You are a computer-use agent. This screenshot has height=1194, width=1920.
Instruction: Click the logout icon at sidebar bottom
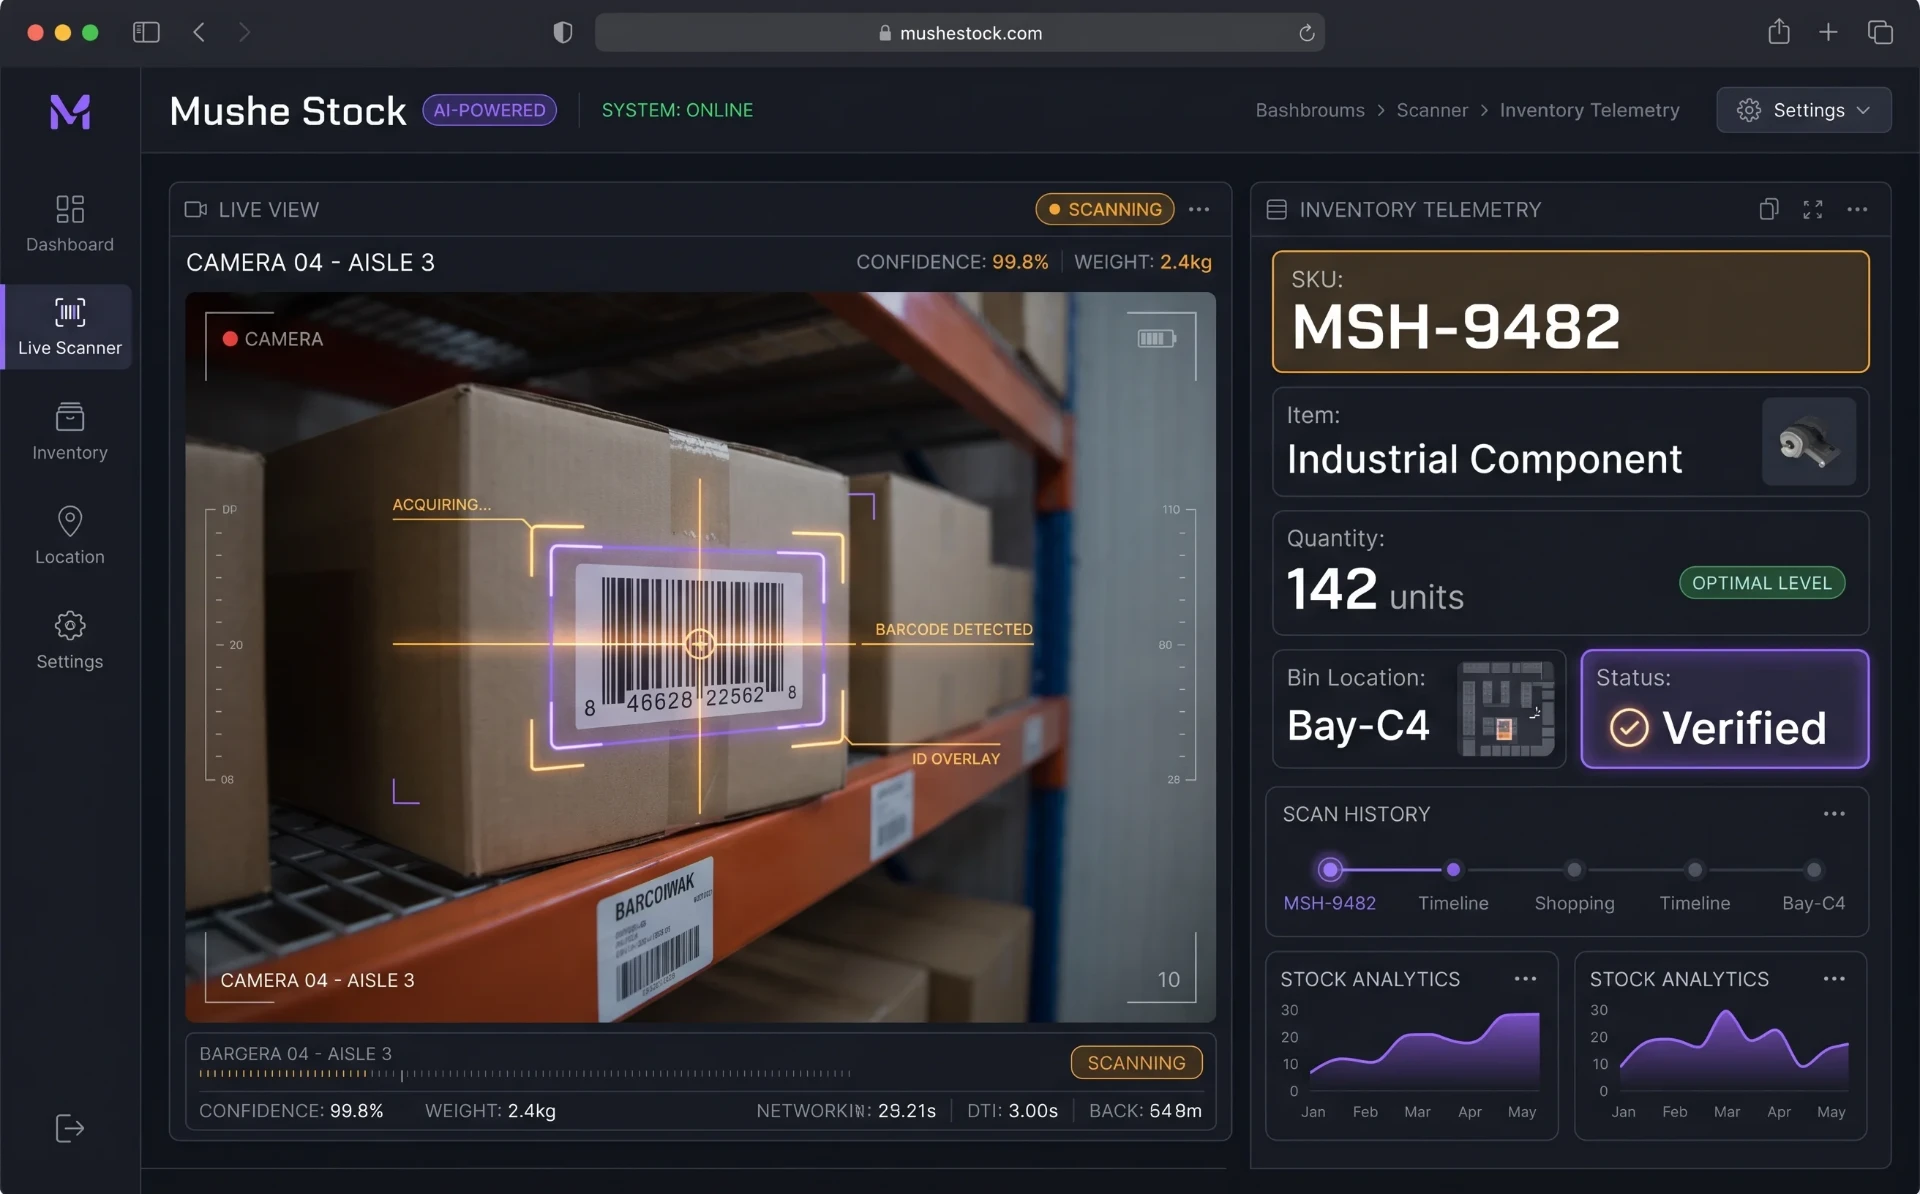click(70, 1129)
